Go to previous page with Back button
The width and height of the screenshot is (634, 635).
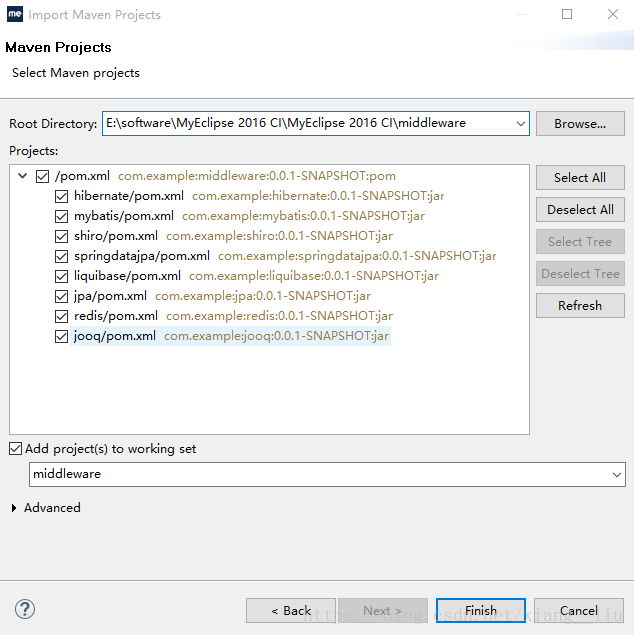(x=291, y=610)
